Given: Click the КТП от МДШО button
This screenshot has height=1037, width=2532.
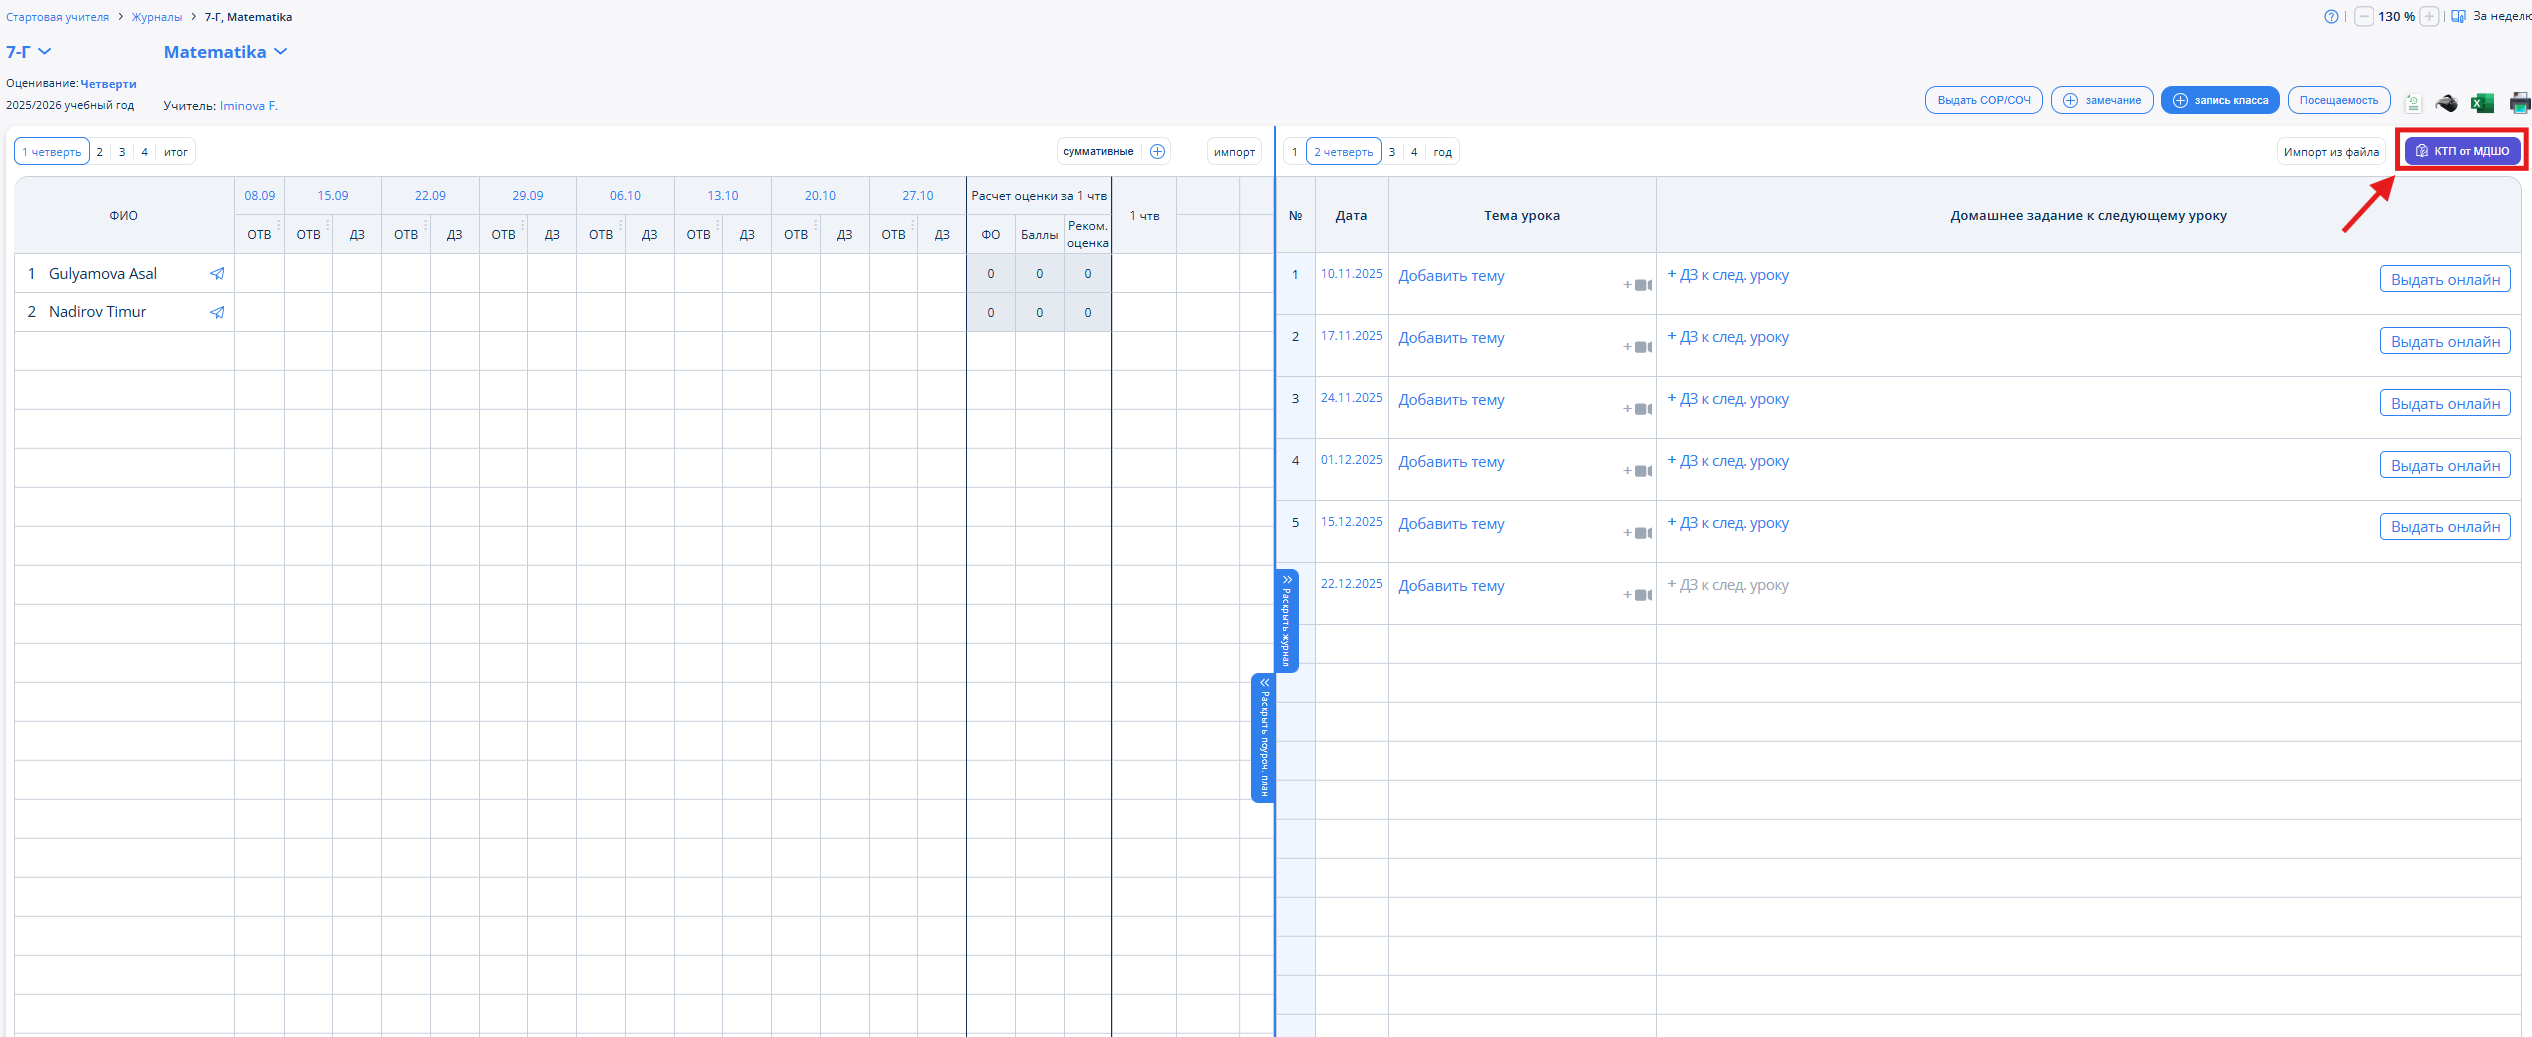Looking at the screenshot, I should 2462,151.
